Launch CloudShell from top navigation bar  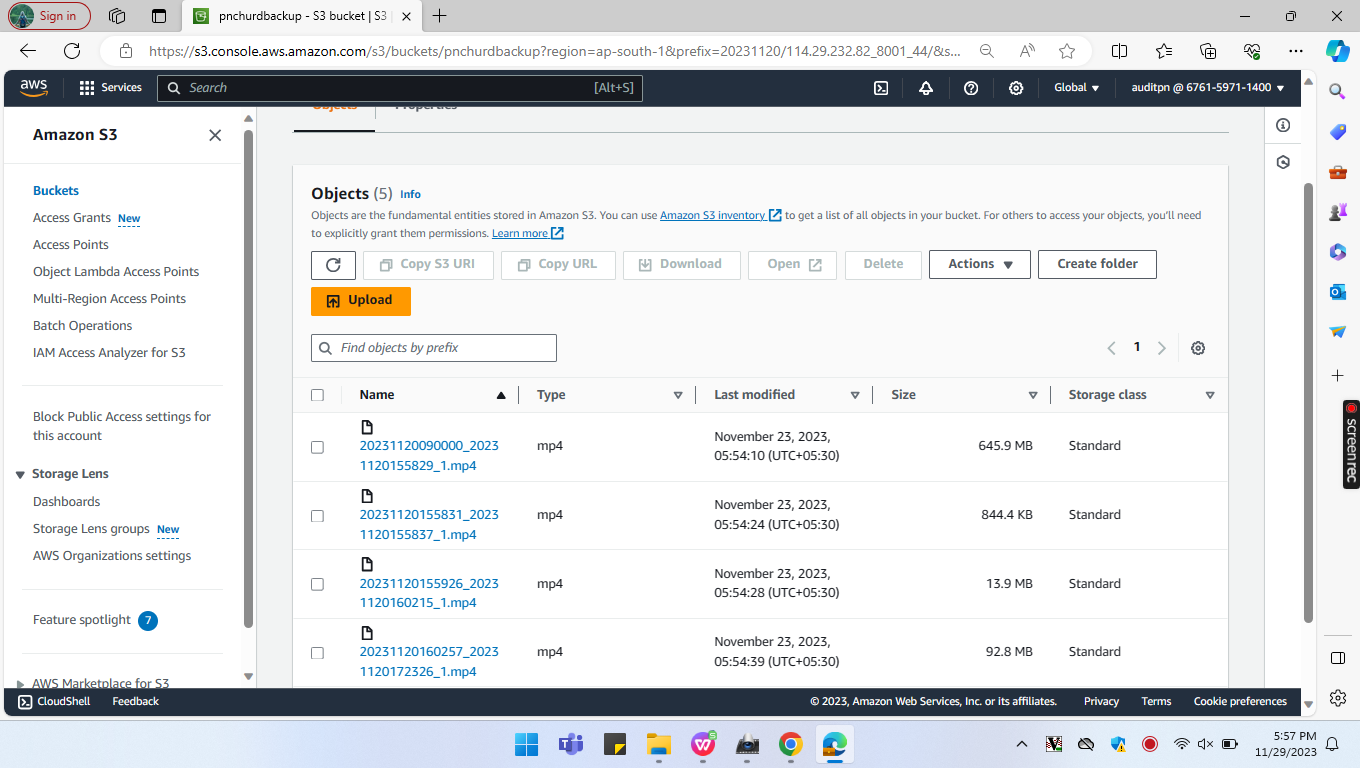click(x=881, y=88)
